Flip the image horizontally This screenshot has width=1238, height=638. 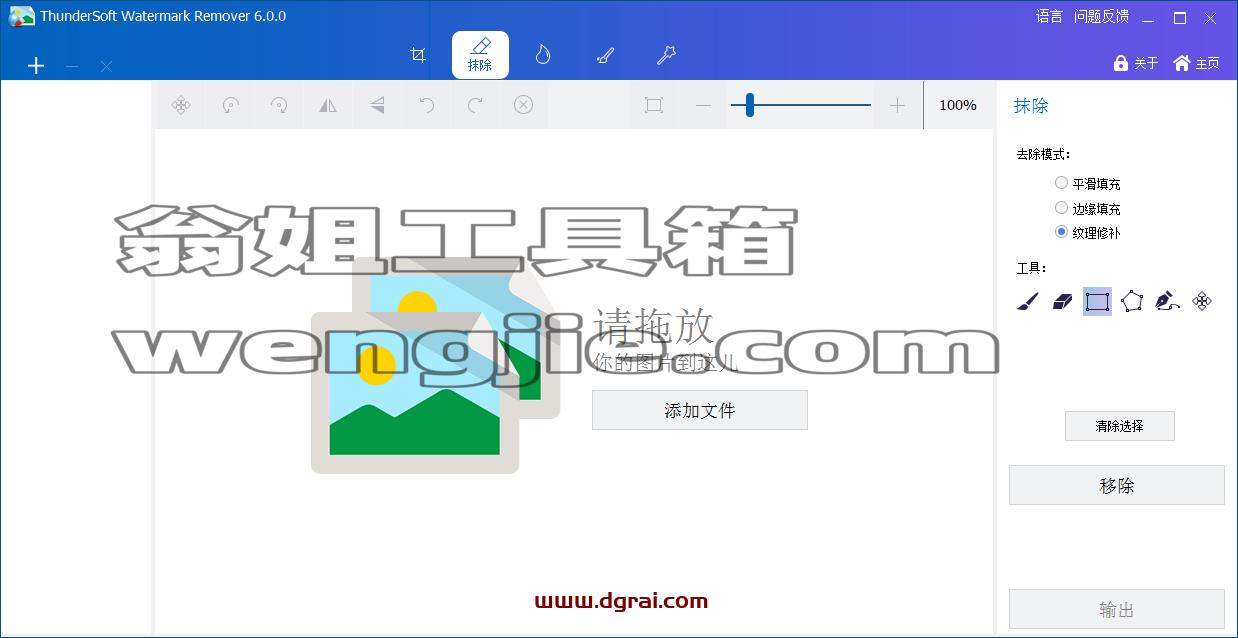(328, 105)
